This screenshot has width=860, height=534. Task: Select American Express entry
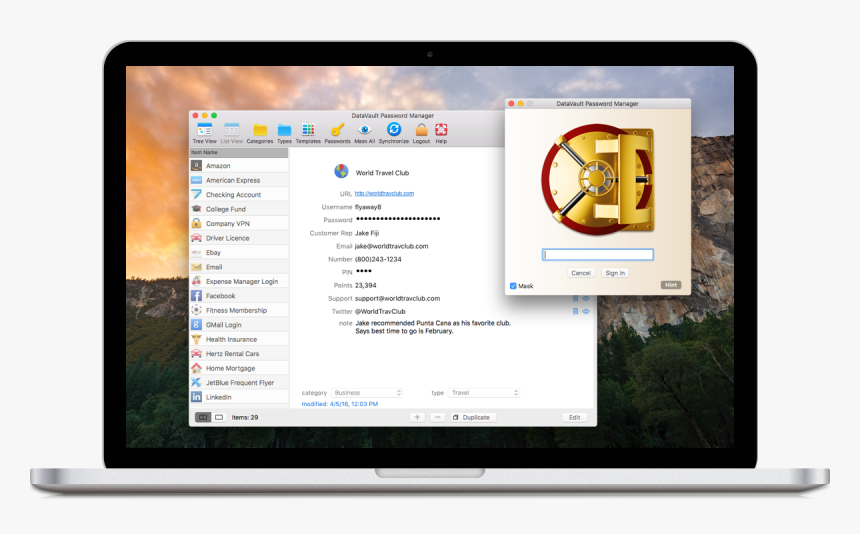pyautogui.click(x=239, y=180)
